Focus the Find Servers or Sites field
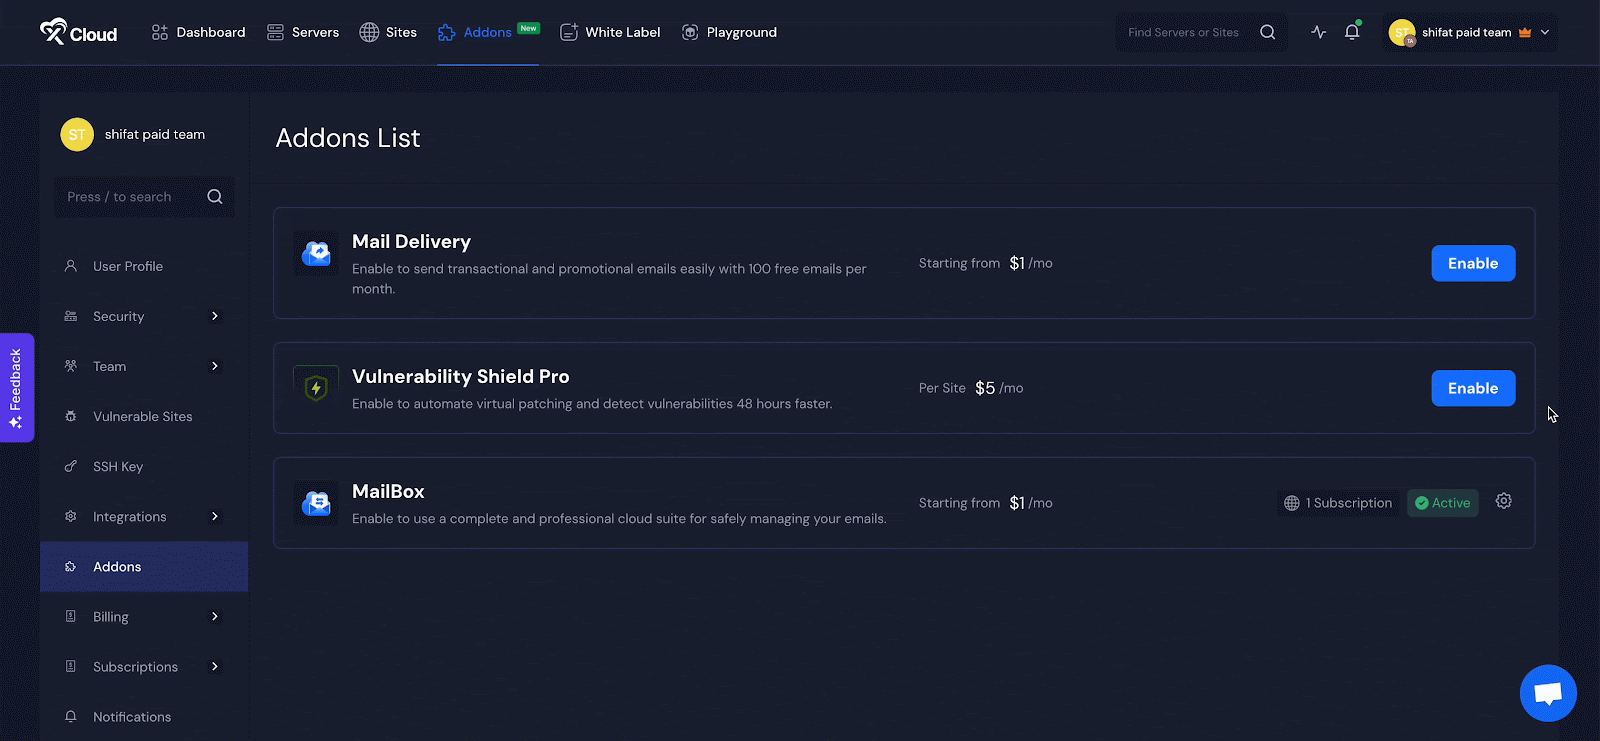This screenshot has height=741, width=1600. pyautogui.click(x=1184, y=32)
